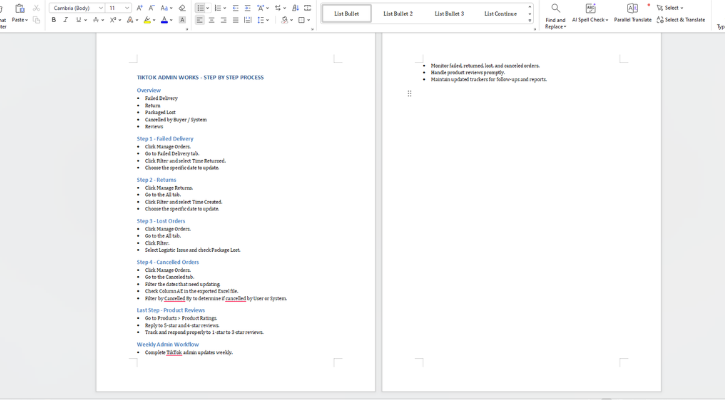This screenshot has width=725, height=400.
Task: Expand the Paste options arrow
Action: coord(26,20)
